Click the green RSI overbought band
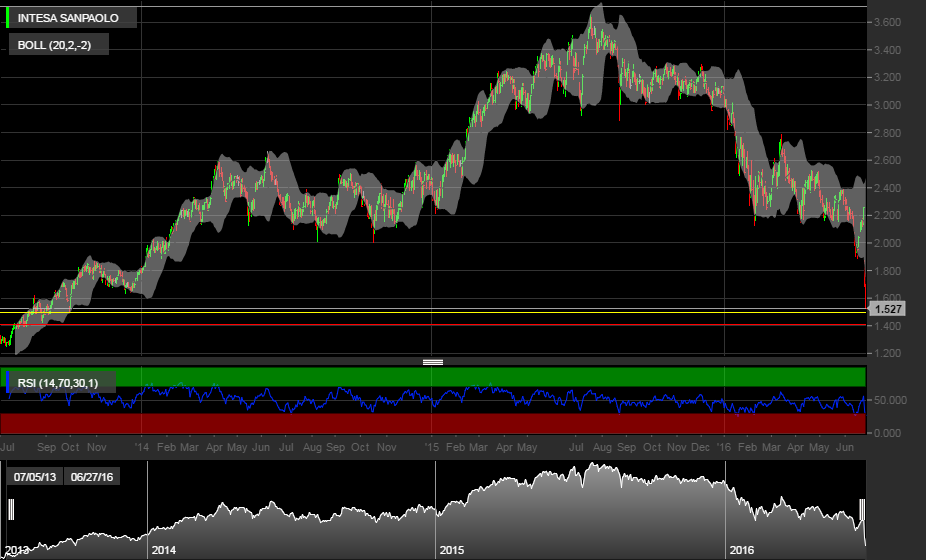 [x=500, y=376]
